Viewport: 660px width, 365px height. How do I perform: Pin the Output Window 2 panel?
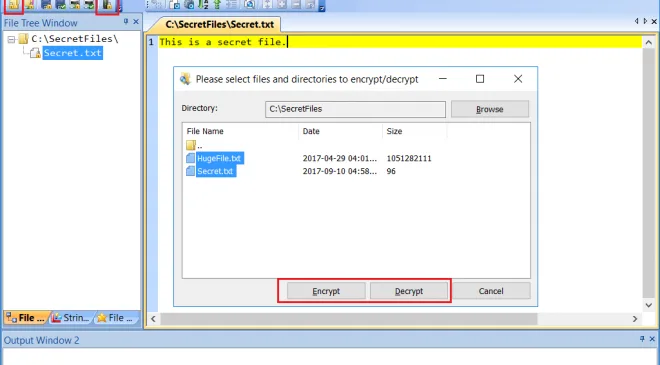[x=642, y=339]
